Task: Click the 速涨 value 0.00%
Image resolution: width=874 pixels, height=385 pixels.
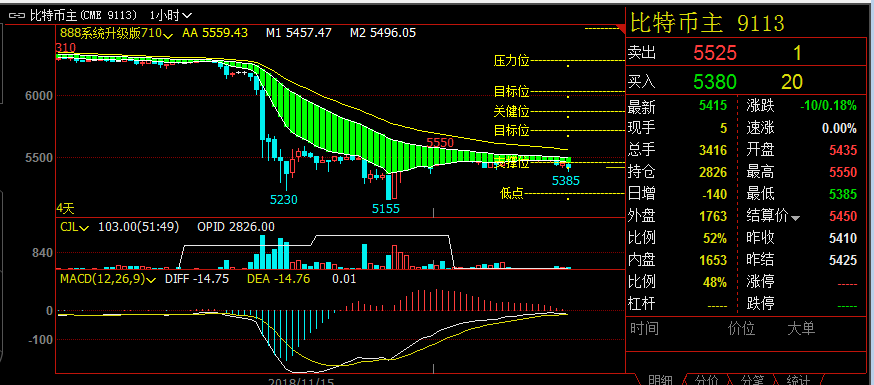Action: 839,128
